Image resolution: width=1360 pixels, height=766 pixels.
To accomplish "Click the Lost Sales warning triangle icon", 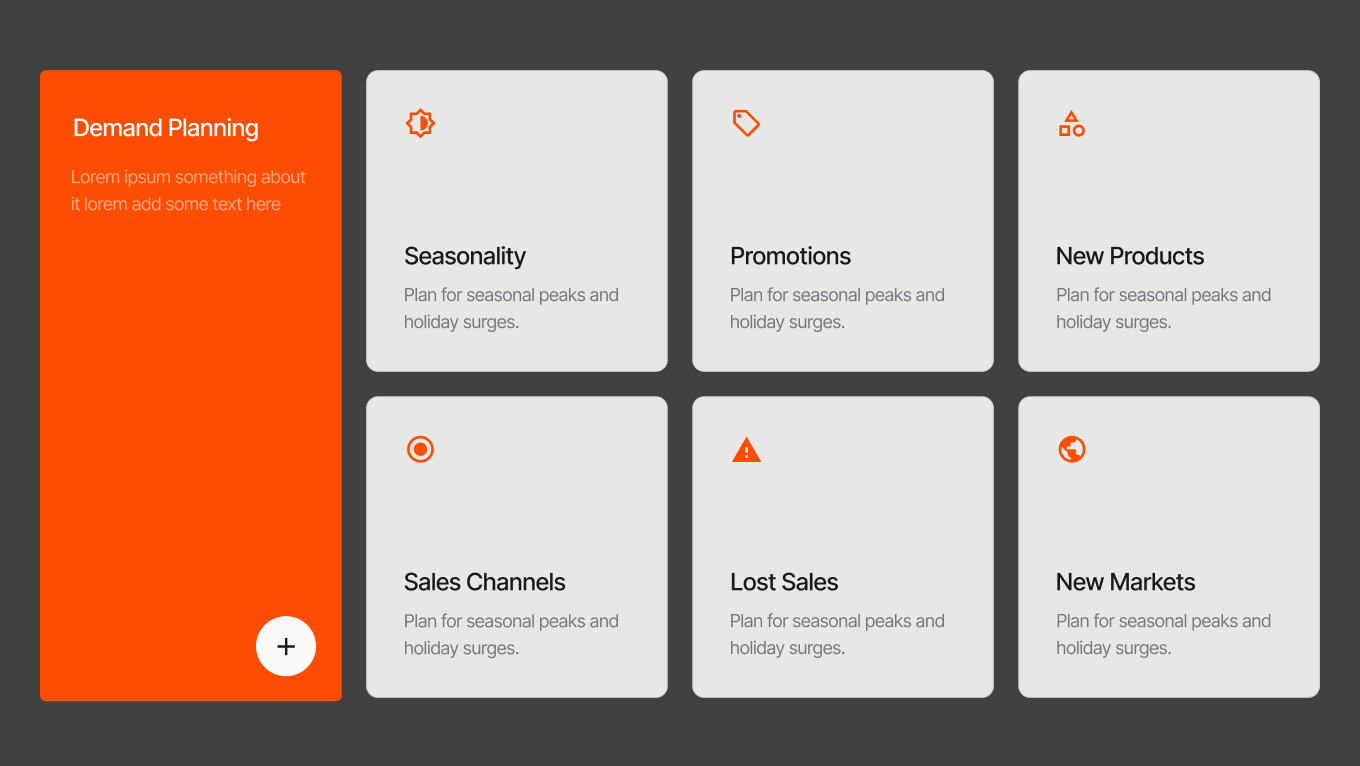I will [746, 450].
